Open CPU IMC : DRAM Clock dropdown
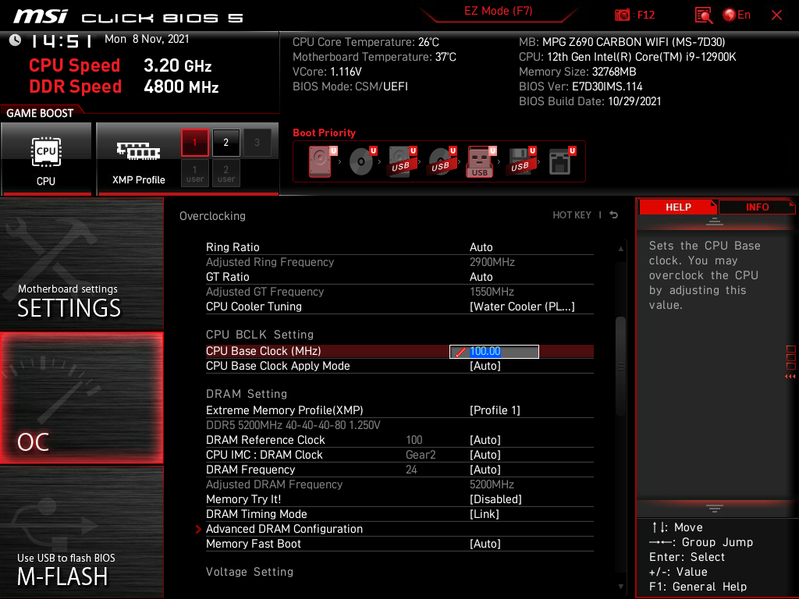Screen dimensions: 799x599 click(485, 454)
